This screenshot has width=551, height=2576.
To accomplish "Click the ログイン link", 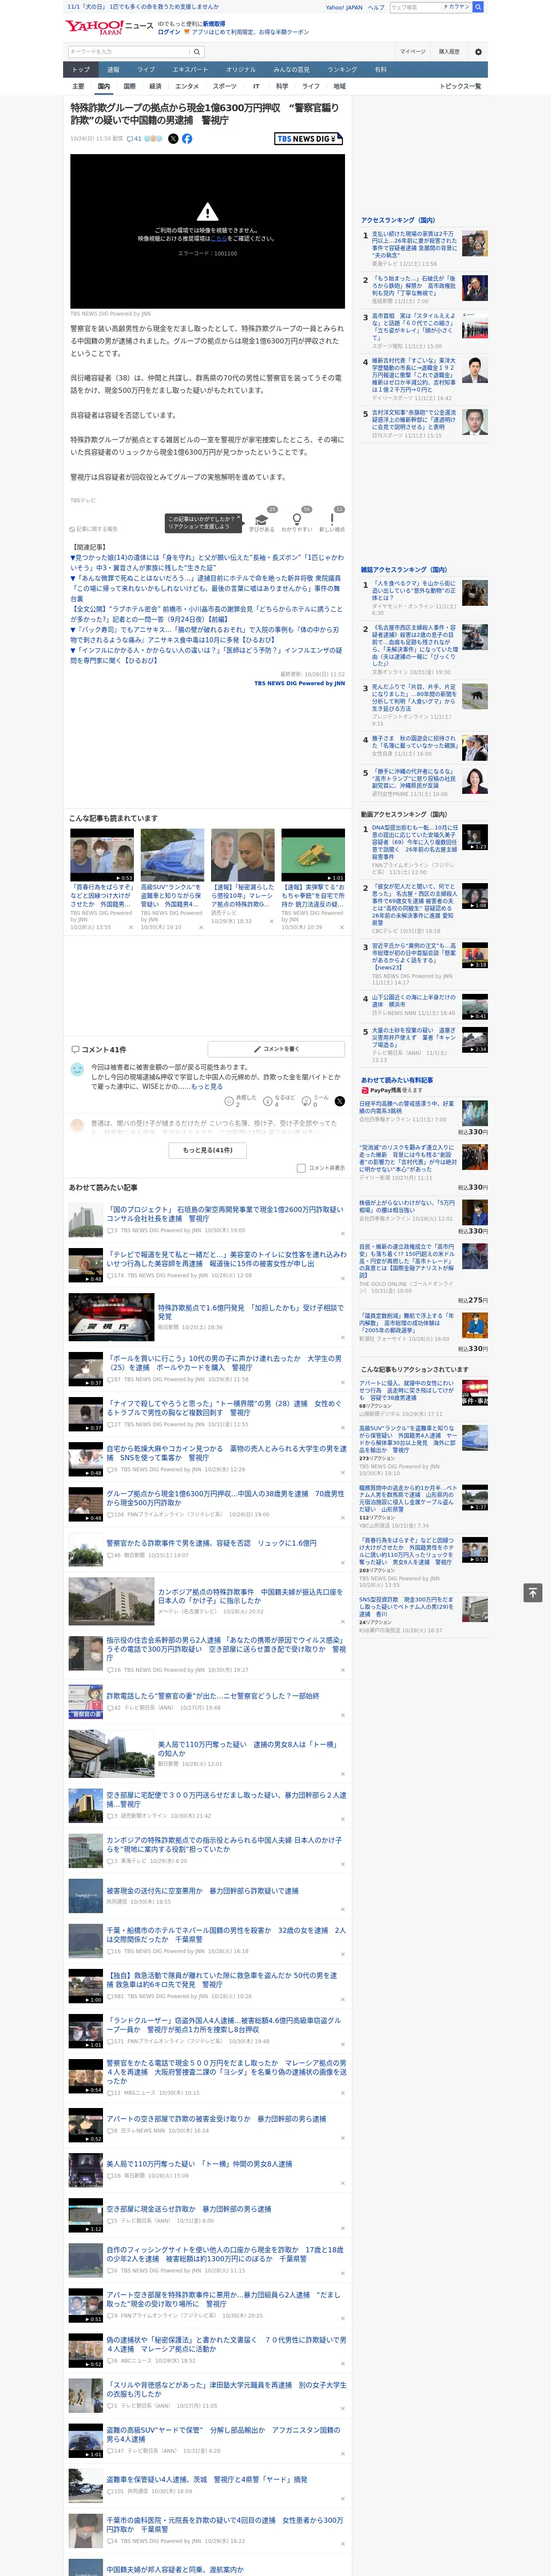I will click(169, 32).
